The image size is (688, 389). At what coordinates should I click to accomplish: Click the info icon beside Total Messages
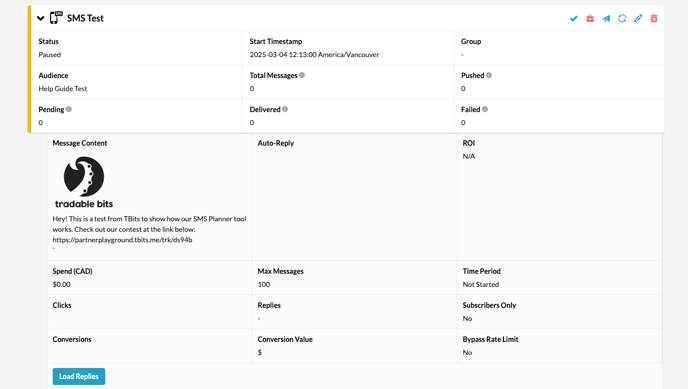[x=302, y=75]
